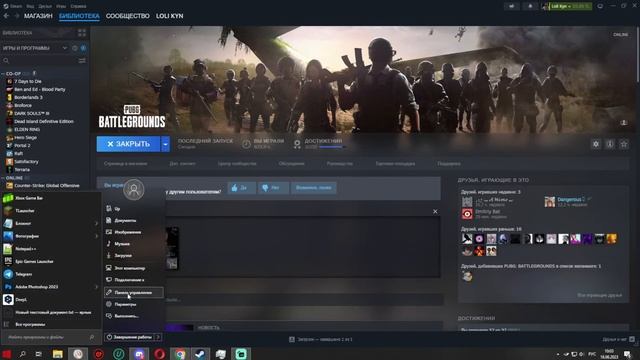Open game settings gear icon

click(596, 144)
